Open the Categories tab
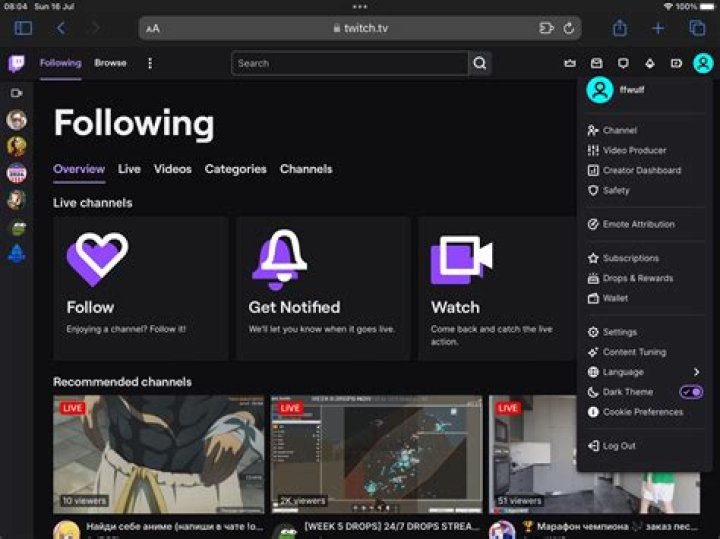720x539 pixels. (x=235, y=169)
